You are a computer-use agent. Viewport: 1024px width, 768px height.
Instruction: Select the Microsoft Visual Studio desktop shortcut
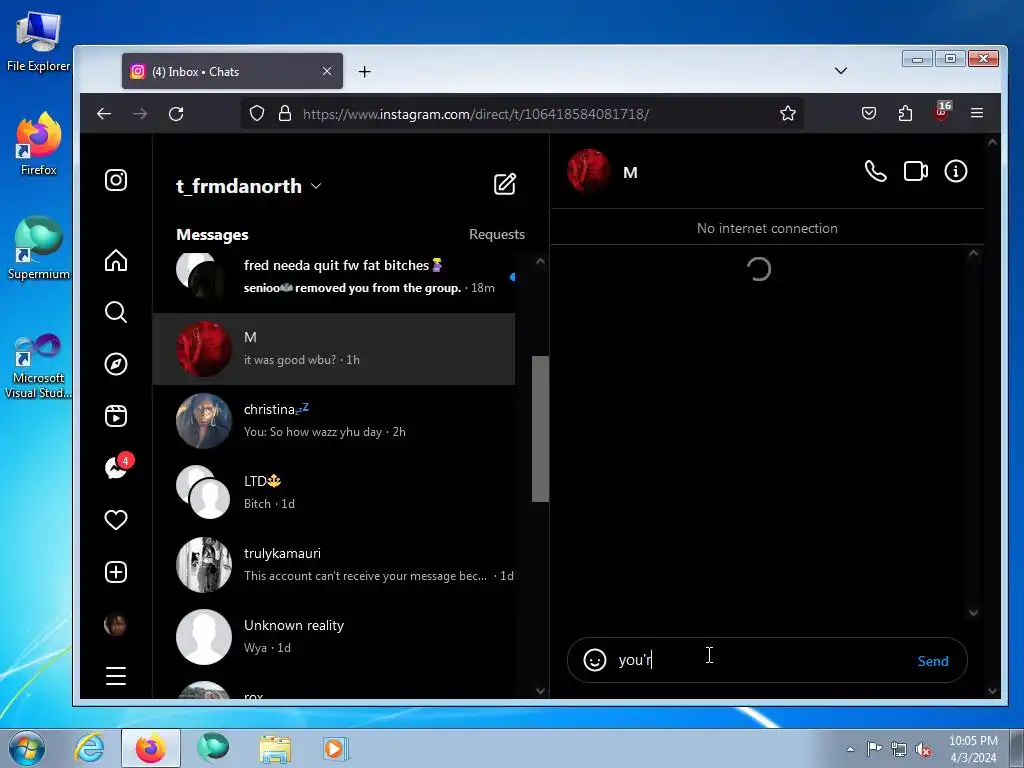pyautogui.click(x=38, y=366)
